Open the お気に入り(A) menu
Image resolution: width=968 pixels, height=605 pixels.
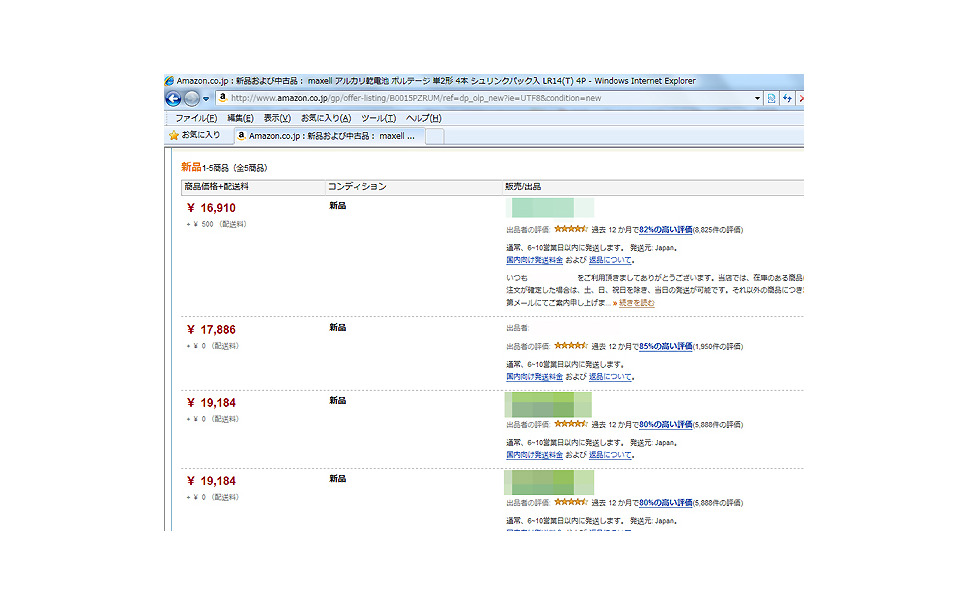pyautogui.click(x=326, y=118)
